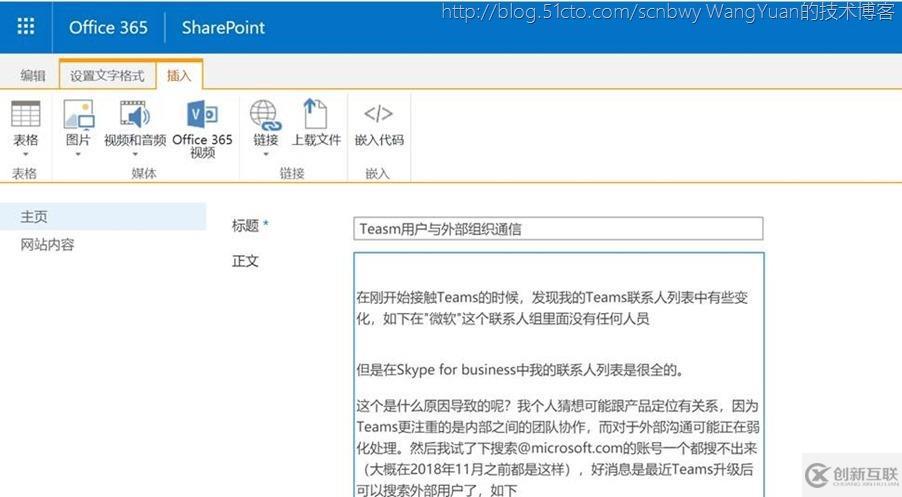
Task: Expand the 表格 dropdown arrow
Action: 25,154
